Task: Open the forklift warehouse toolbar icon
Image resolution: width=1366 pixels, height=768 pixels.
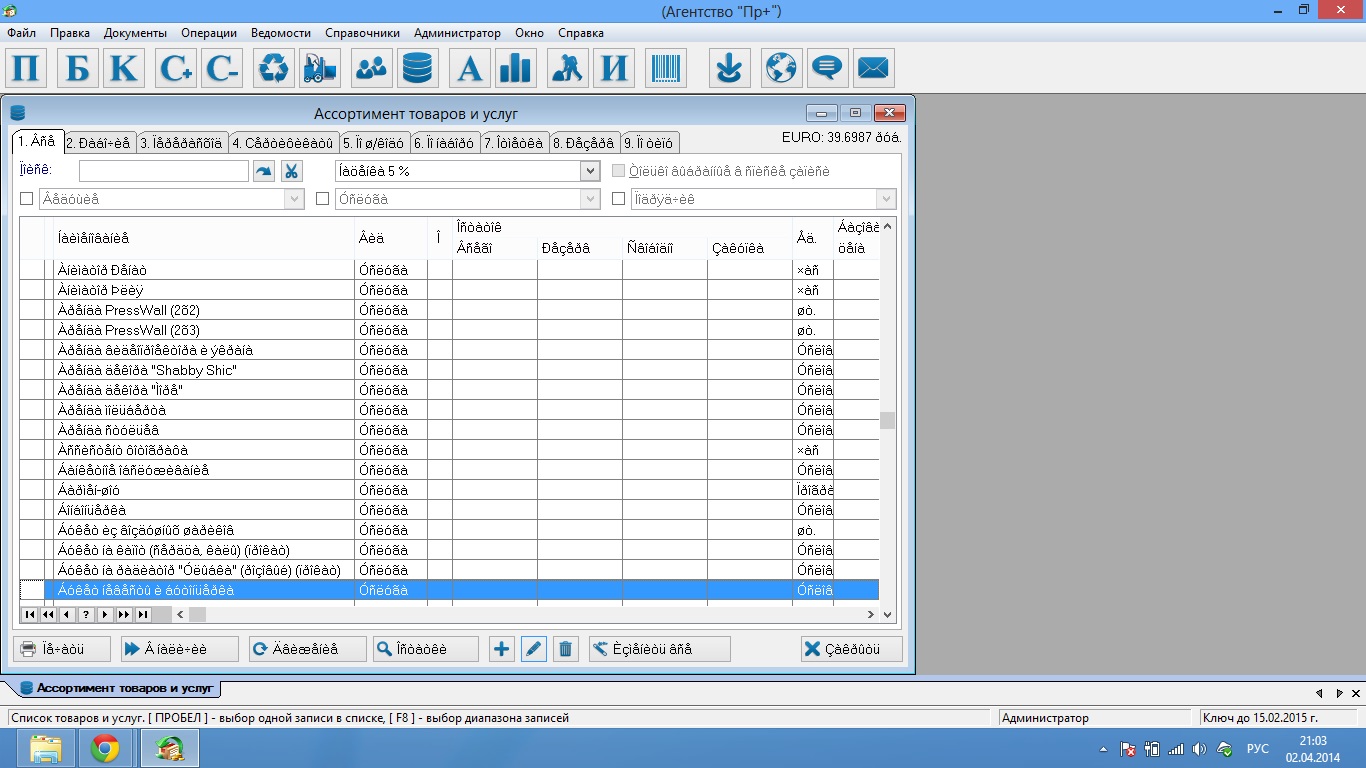Action: pyautogui.click(x=321, y=68)
